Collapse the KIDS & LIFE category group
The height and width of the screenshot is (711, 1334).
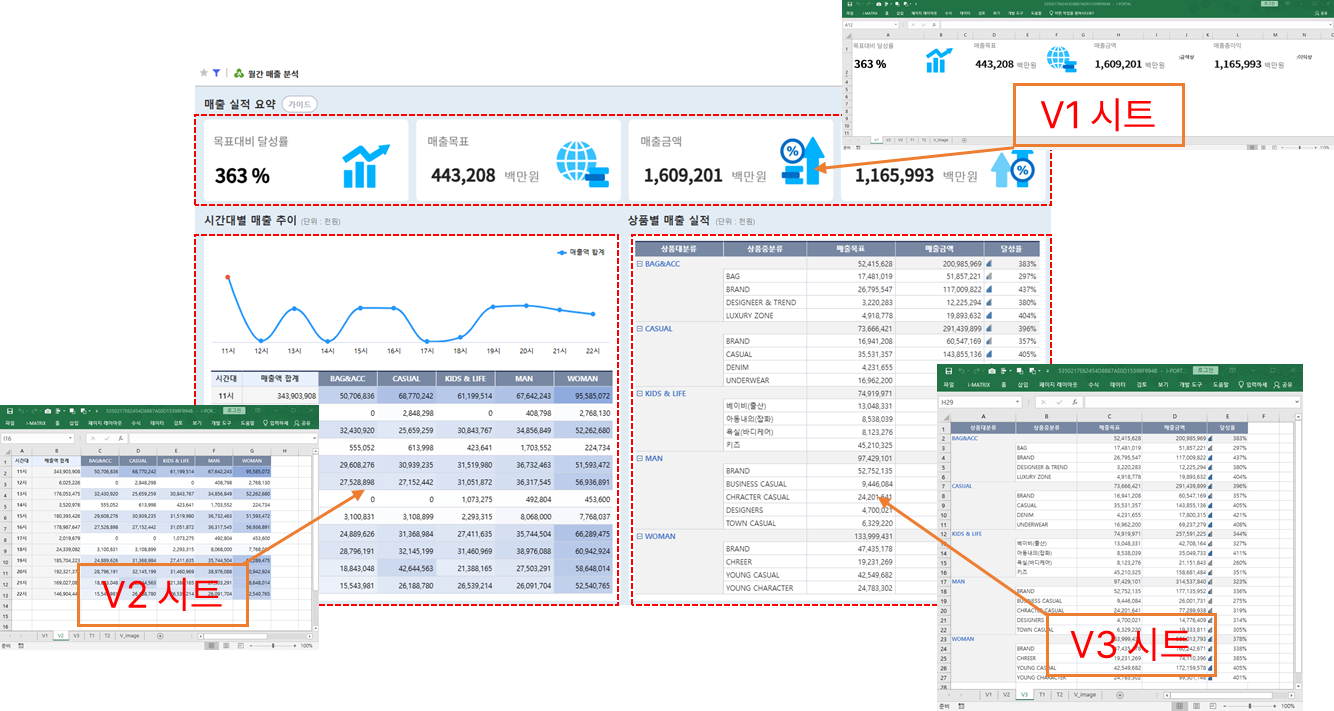coord(639,394)
